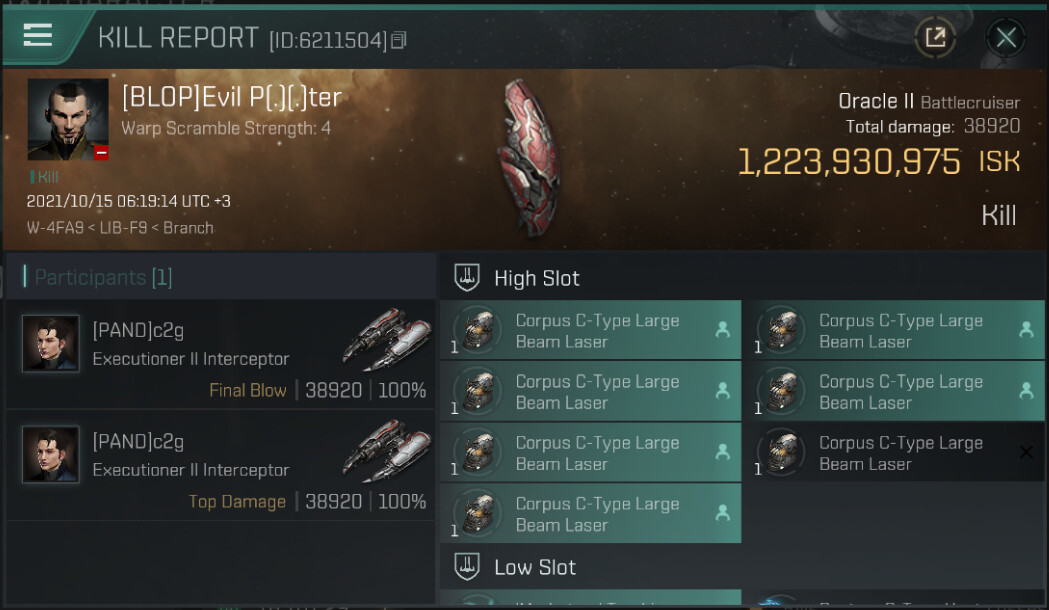
Task: Select Top Damage participant c2g portrait
Action: [x=51, y=454]
